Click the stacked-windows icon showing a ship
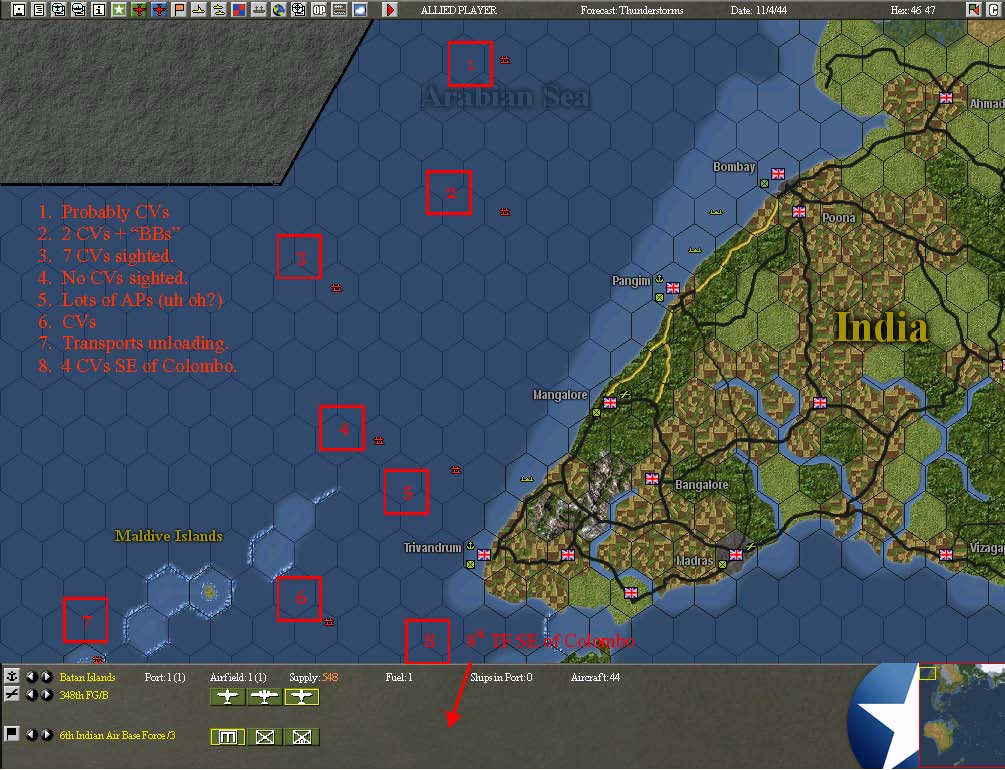 (x=78, y=10)
